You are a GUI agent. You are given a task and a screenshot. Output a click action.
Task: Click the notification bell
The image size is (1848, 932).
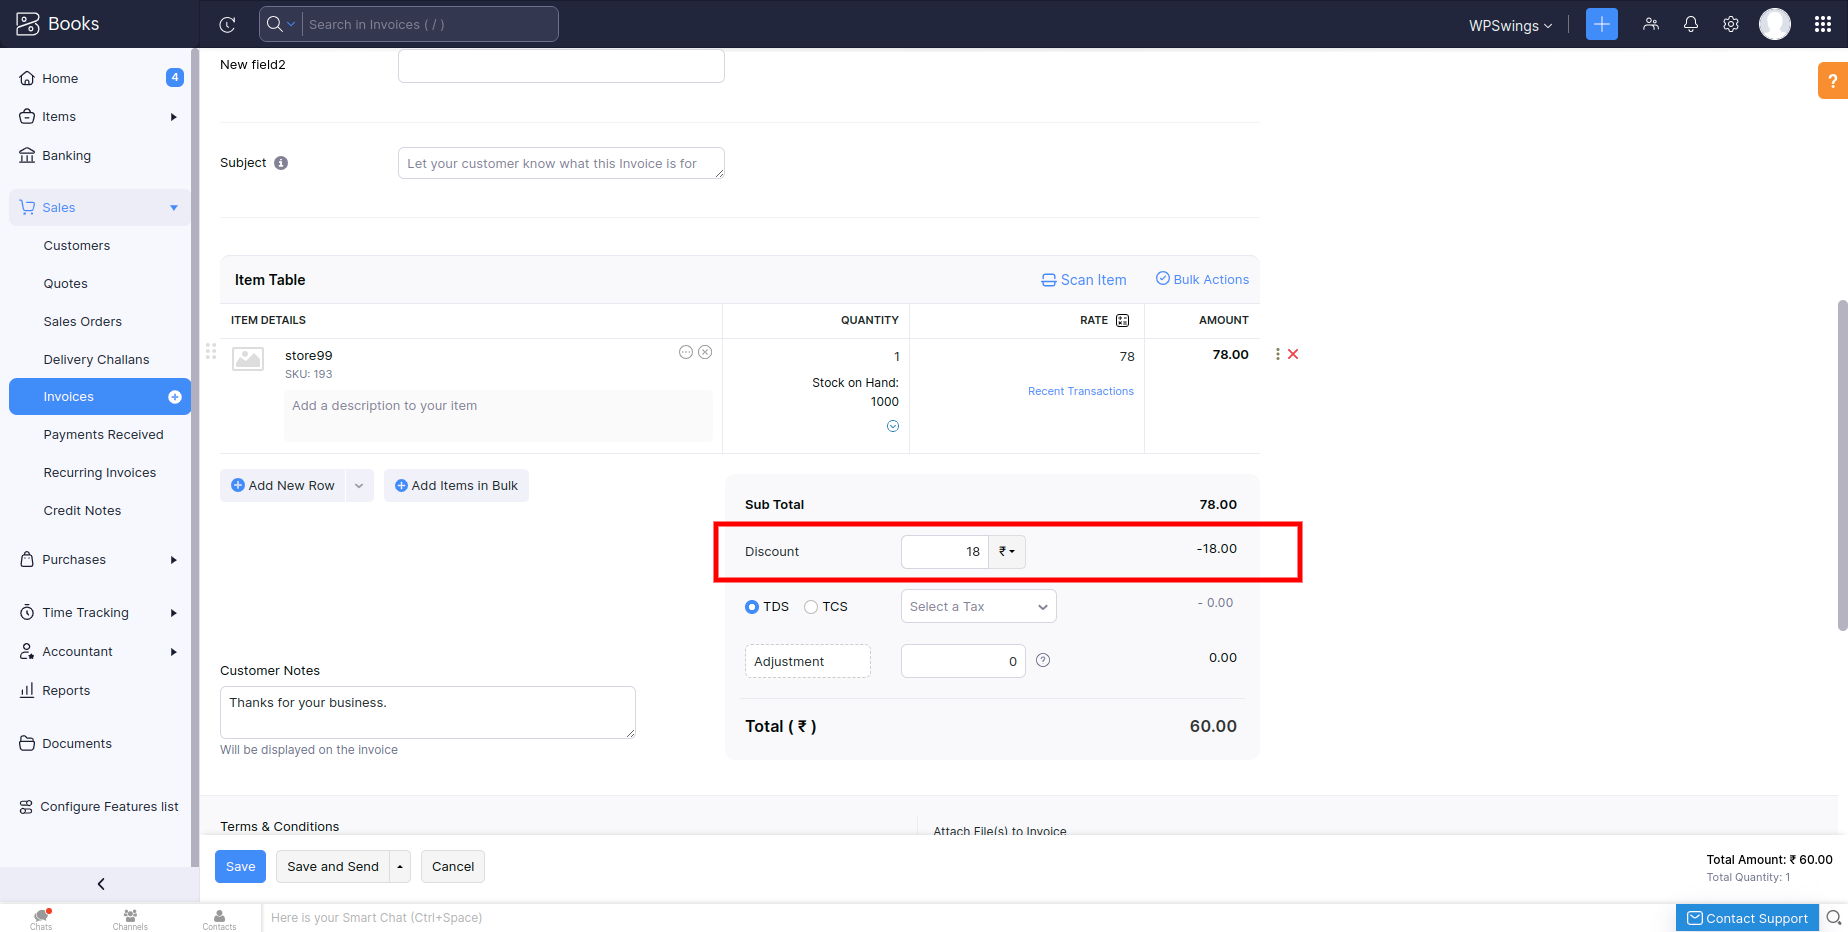1690,23
